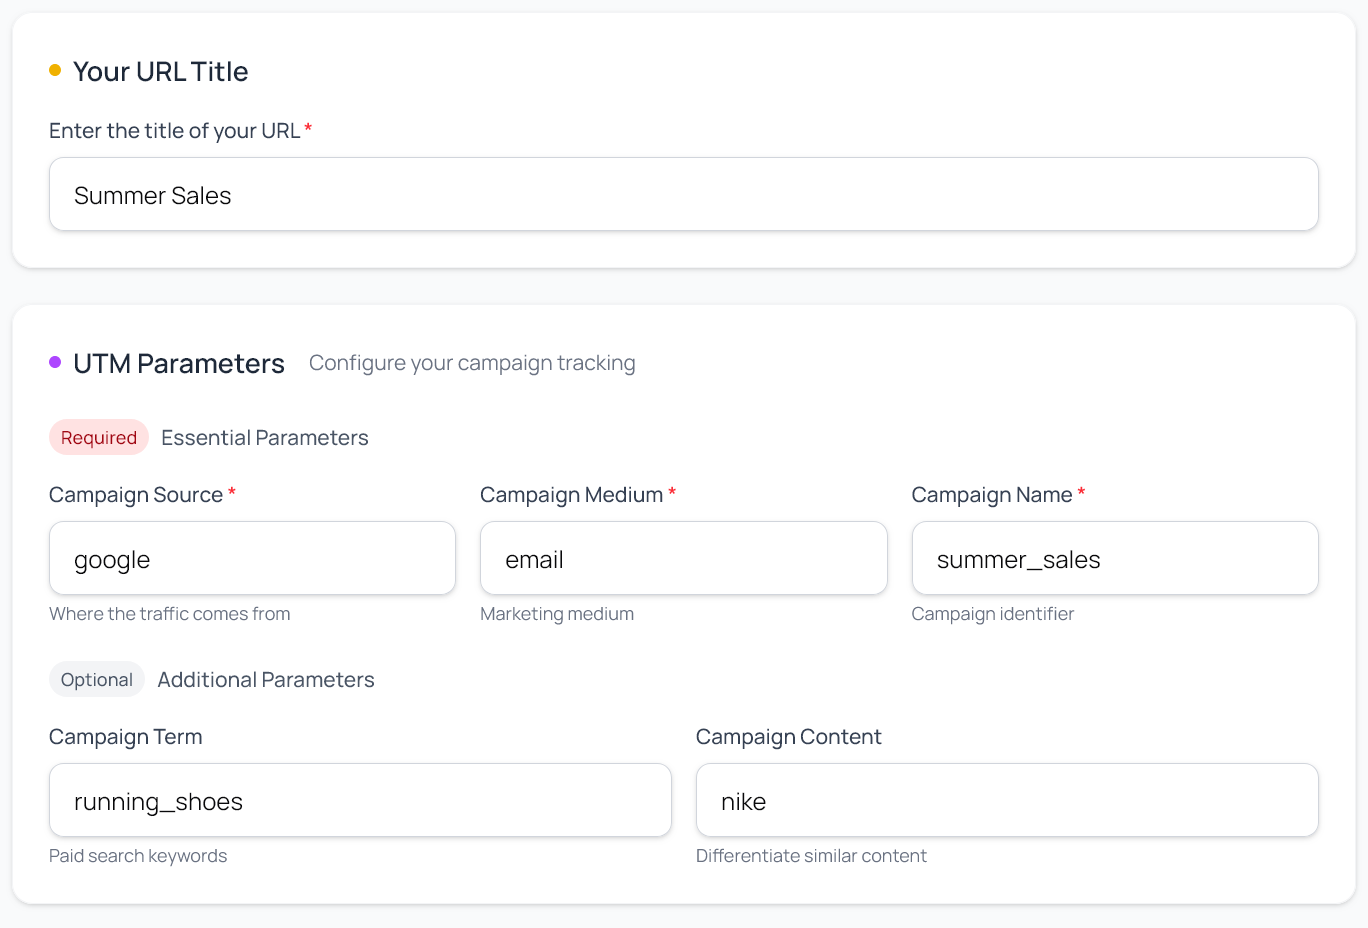
Task: Click the Essential Parameters heading
Action: coord(264,437)
